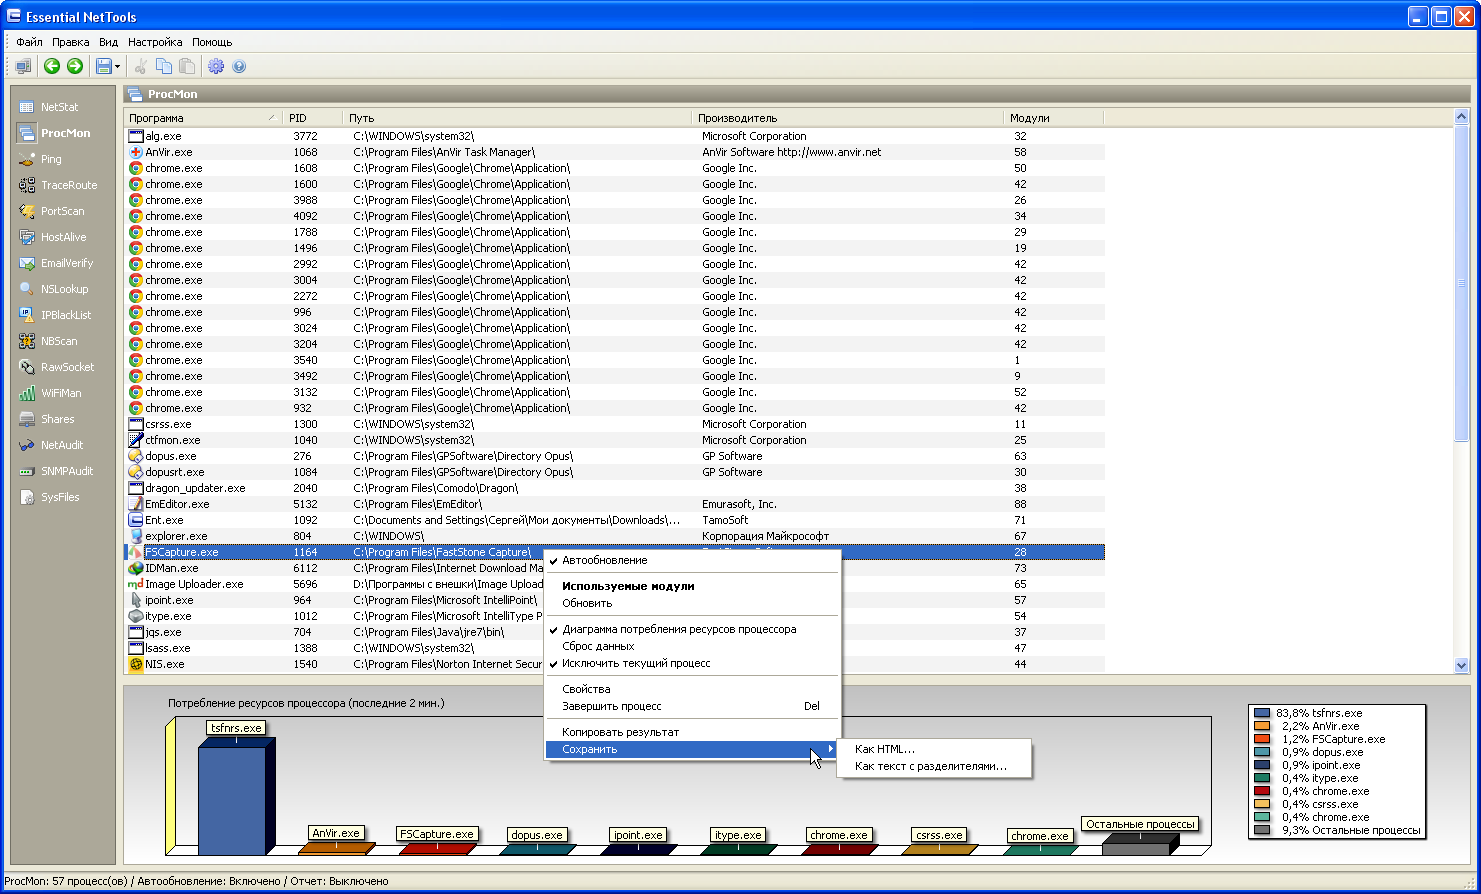Viewport: 1481px width, 894px height.
Task: Toggle Автообновление in context menu
Action: click(692, 560)
